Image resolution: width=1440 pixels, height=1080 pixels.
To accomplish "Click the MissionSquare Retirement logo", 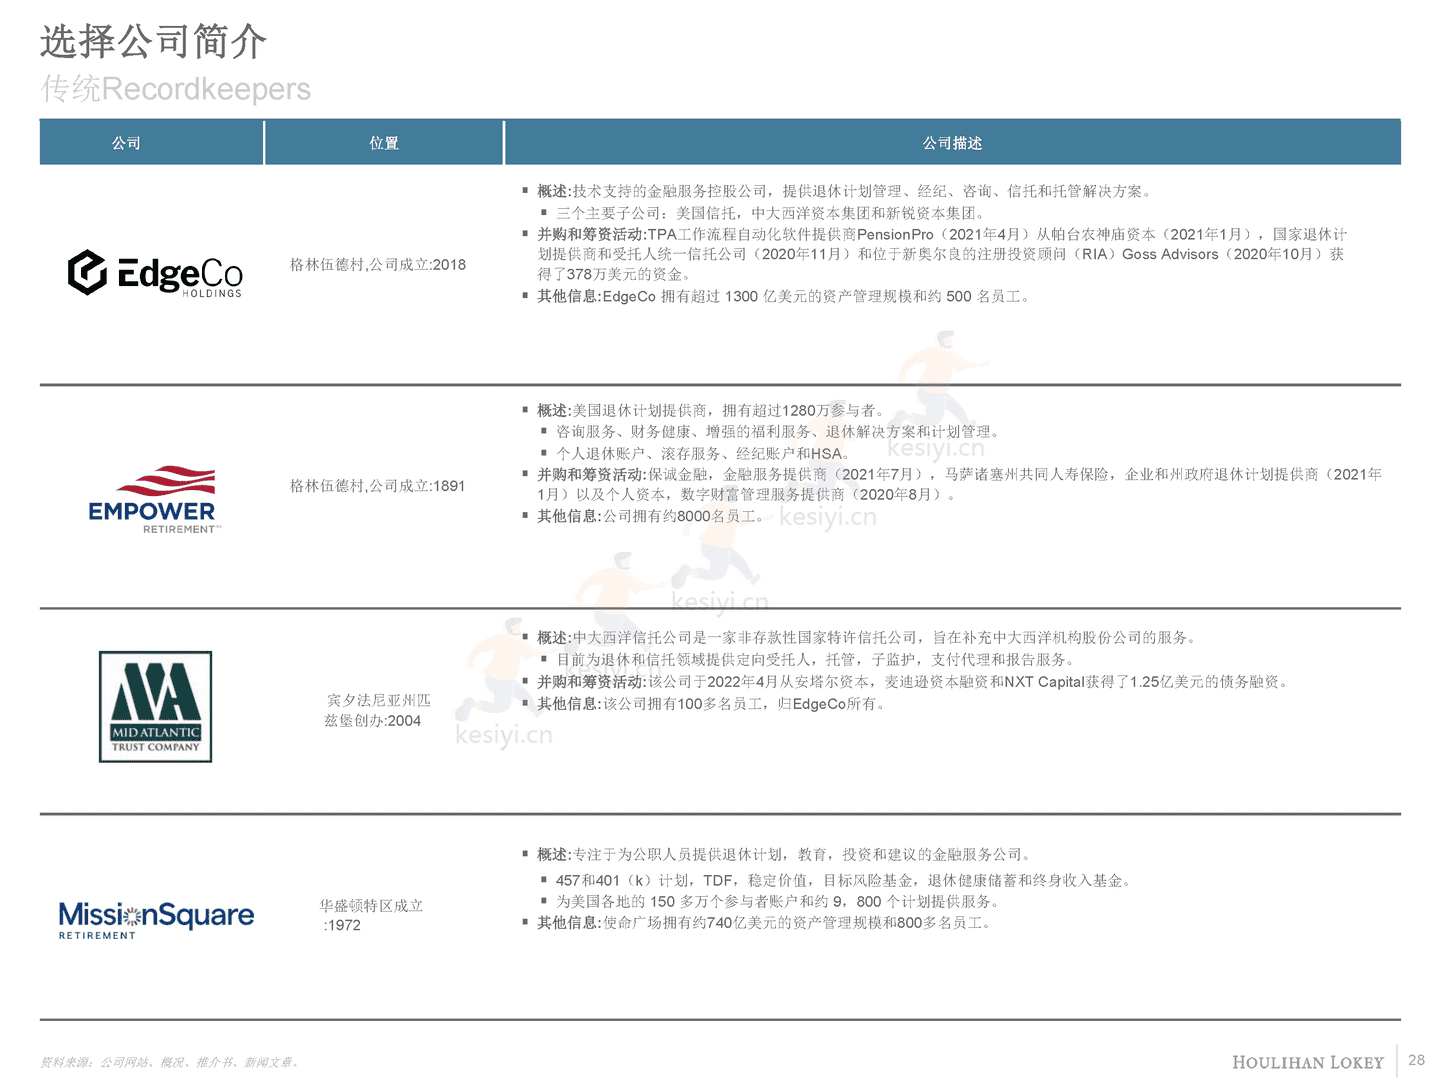I will (156, 920).
